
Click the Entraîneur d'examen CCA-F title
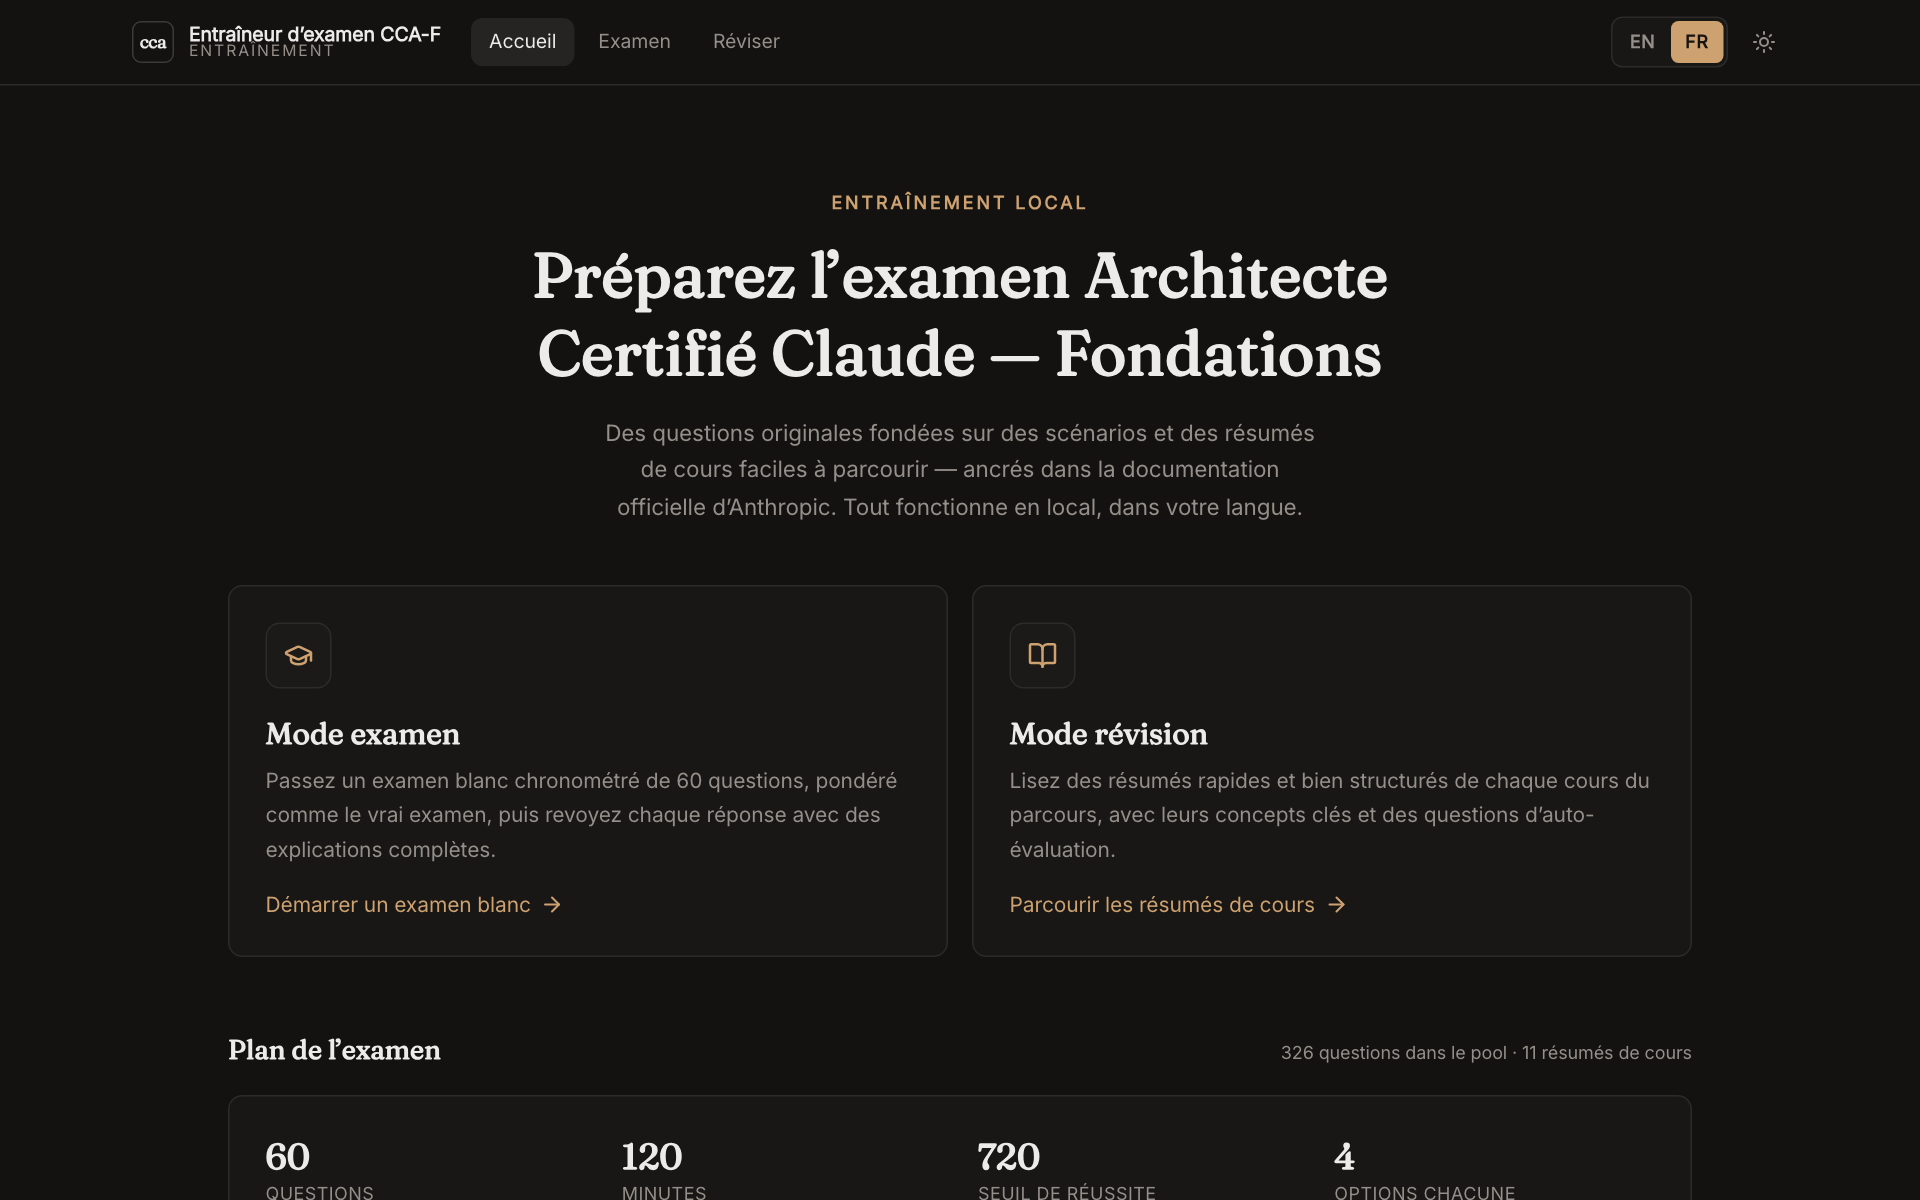point(315,34)
